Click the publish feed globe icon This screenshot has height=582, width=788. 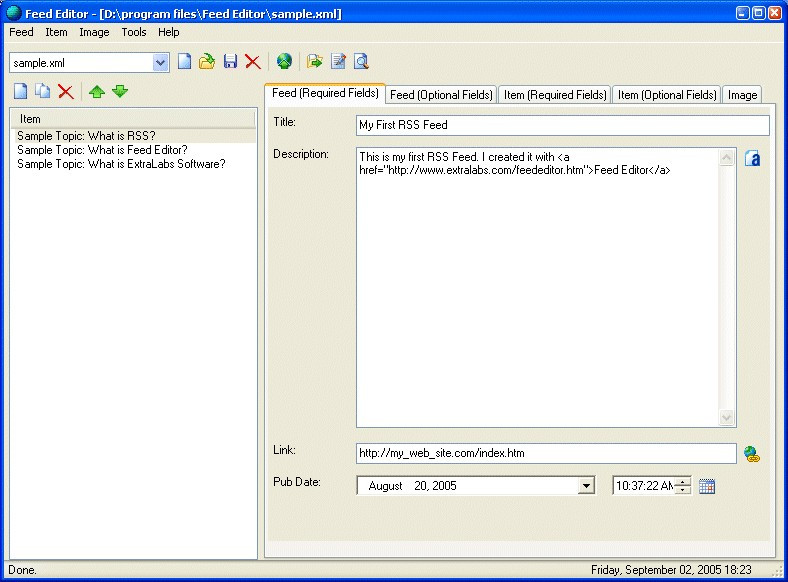coord(285,62)
